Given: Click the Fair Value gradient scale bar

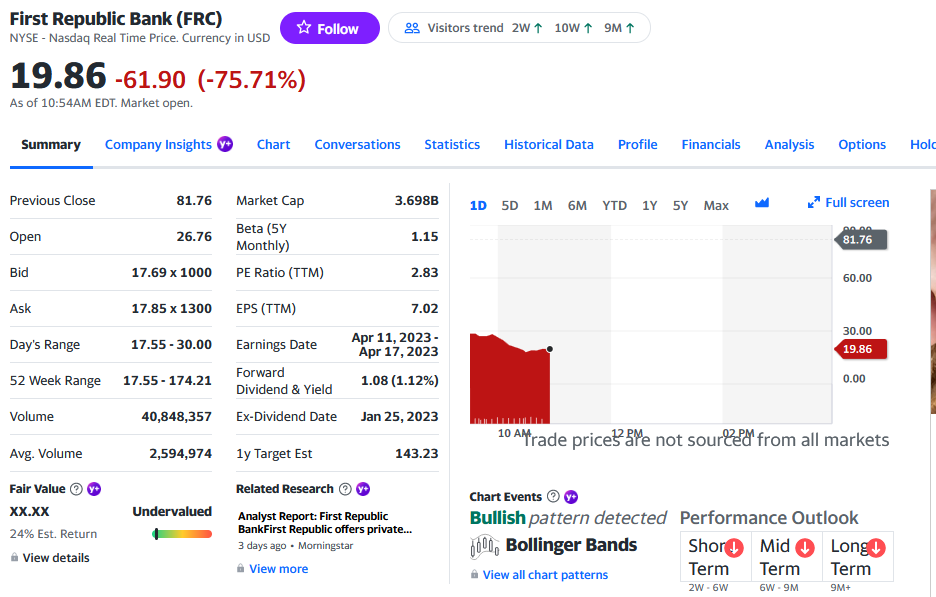Looking at the screenshot, I should 182,534.
